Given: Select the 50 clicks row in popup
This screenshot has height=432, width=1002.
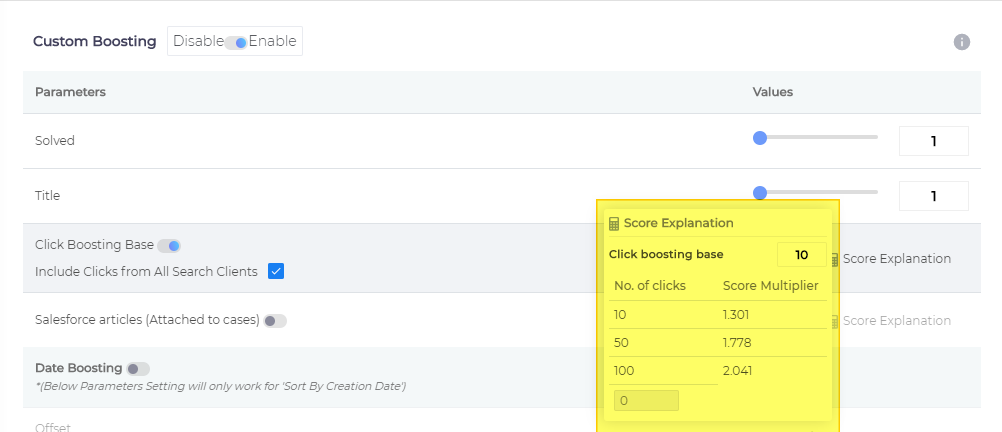Looking at the screenshot, I should [x=717, y=343].
